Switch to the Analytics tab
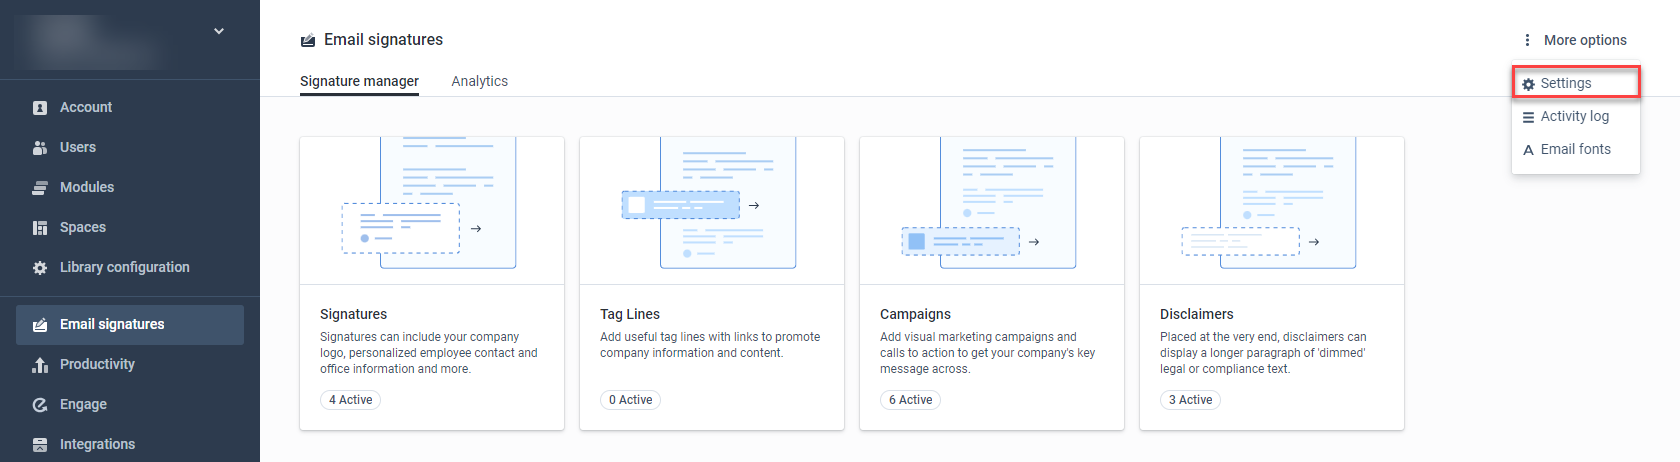Image resolution: width=1680 pixels, height=462 pixels. point(479,81)
